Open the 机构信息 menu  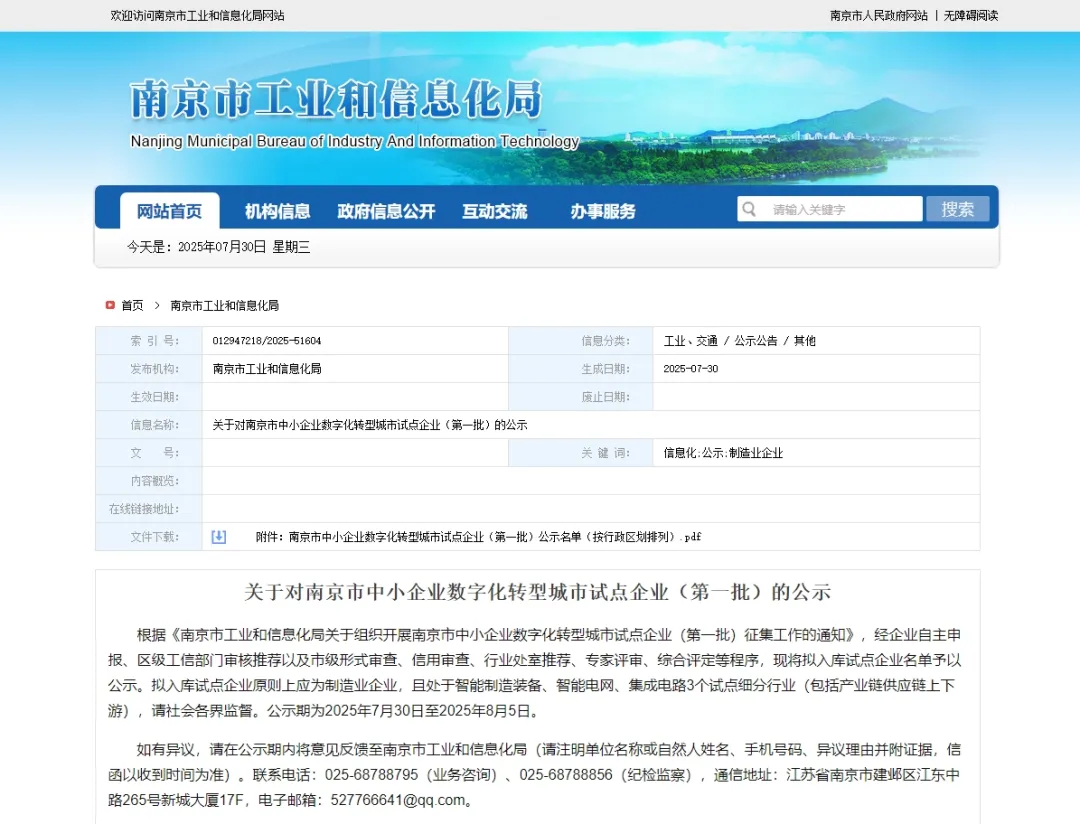pyautogui.click(x=277, y=211)
